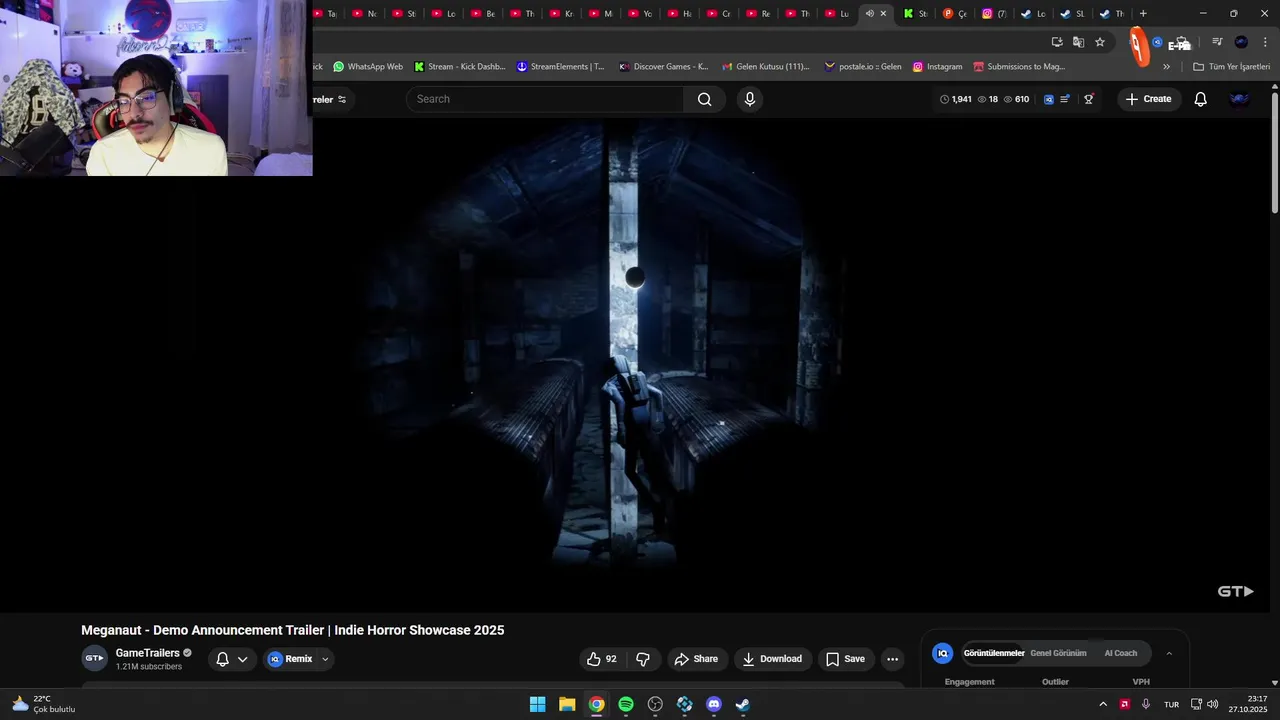
Task: Show more bookmarks with the double chevron
Action: click(x=1166, y=67)
